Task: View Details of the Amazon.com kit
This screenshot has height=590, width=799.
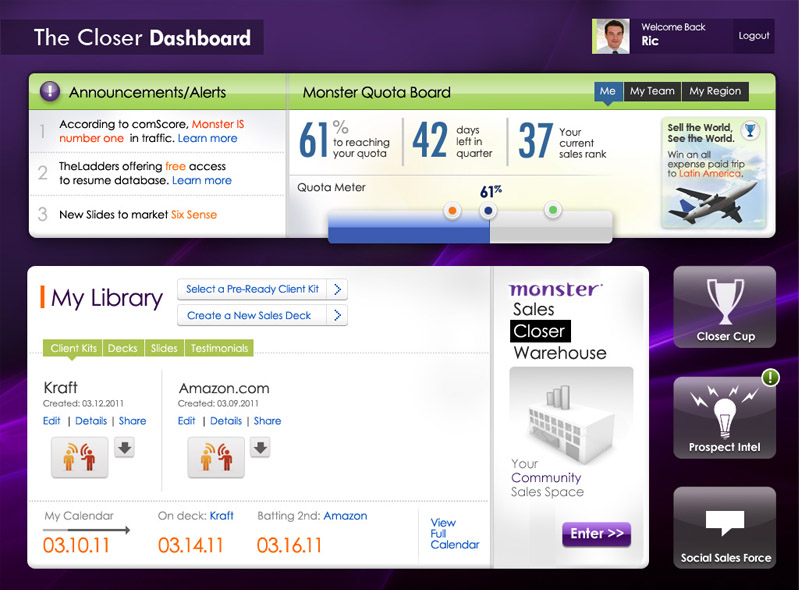Action: tap(226, 421)
